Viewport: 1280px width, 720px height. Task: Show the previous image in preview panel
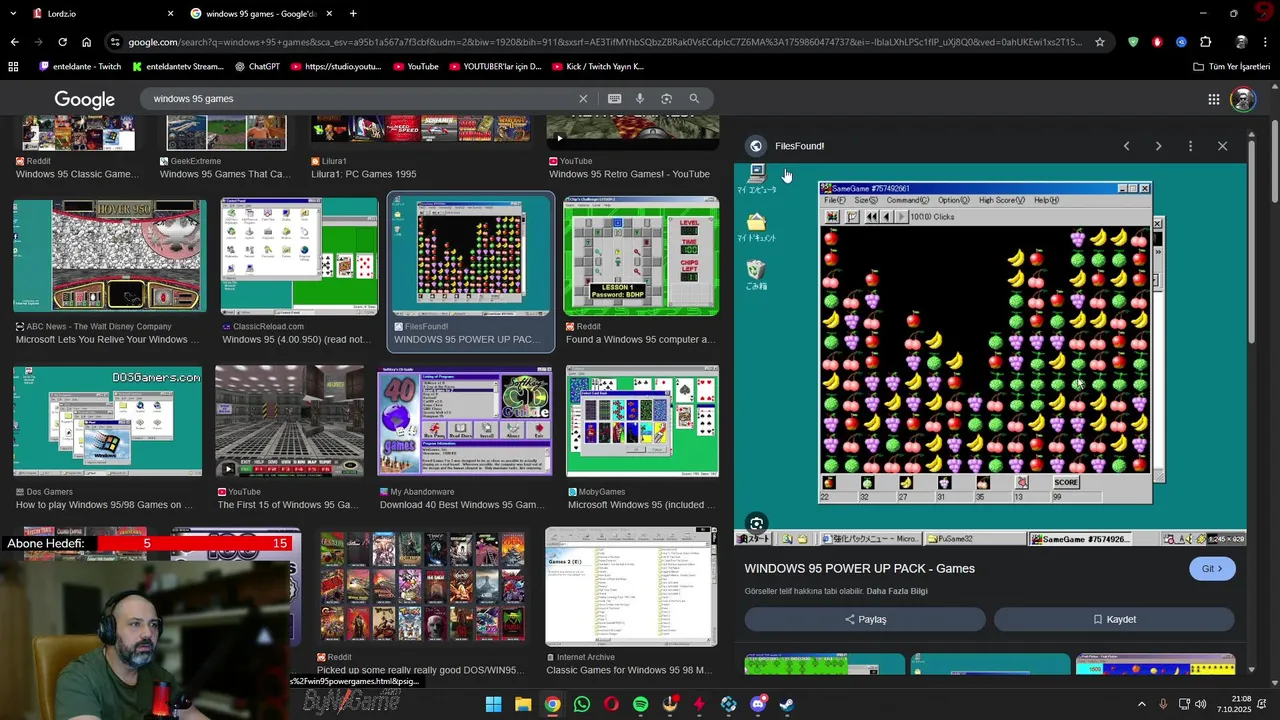tap(1126, 146)
